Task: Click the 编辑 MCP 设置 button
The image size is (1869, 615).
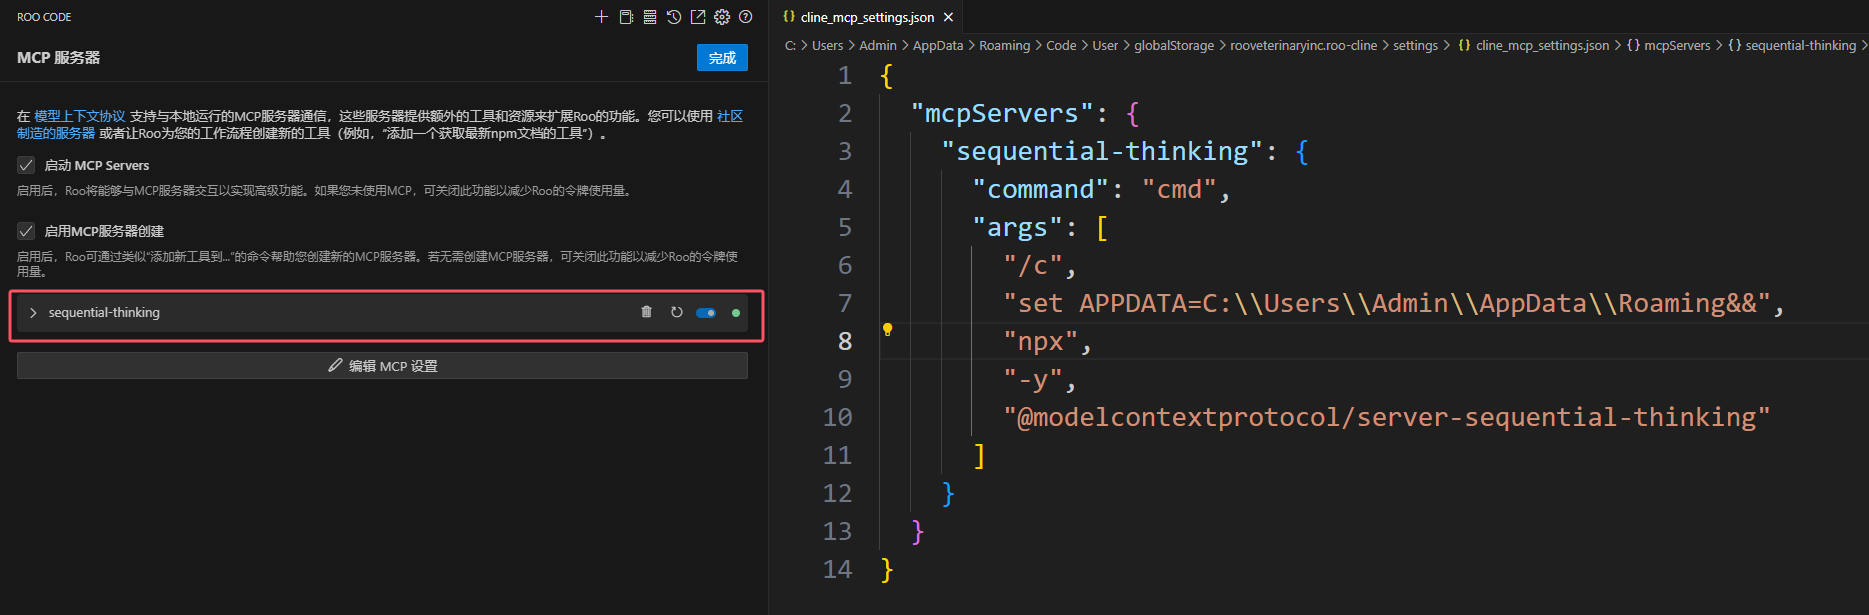Action: click(x=382, y=366)
